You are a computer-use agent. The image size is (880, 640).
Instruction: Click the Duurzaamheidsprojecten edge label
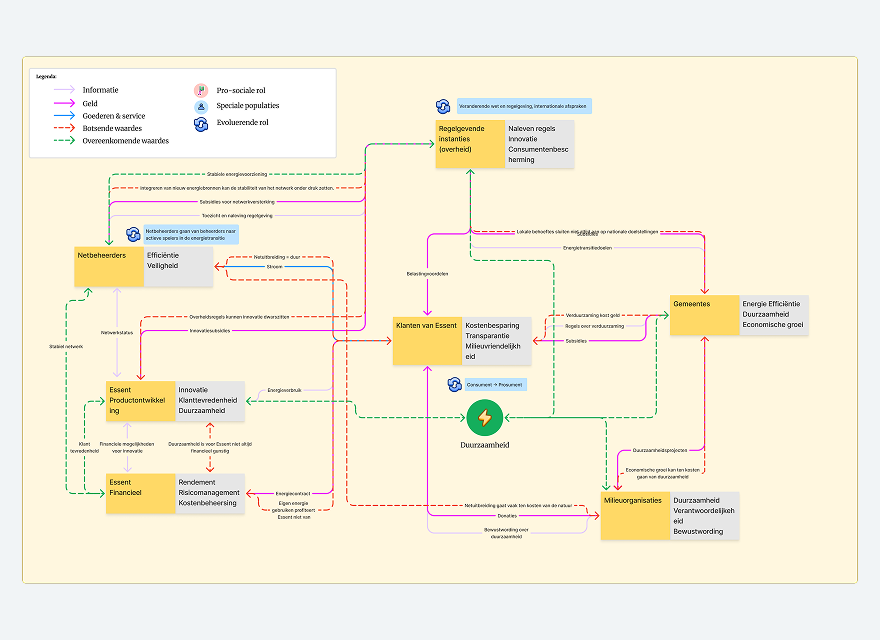tap(660, 450)
